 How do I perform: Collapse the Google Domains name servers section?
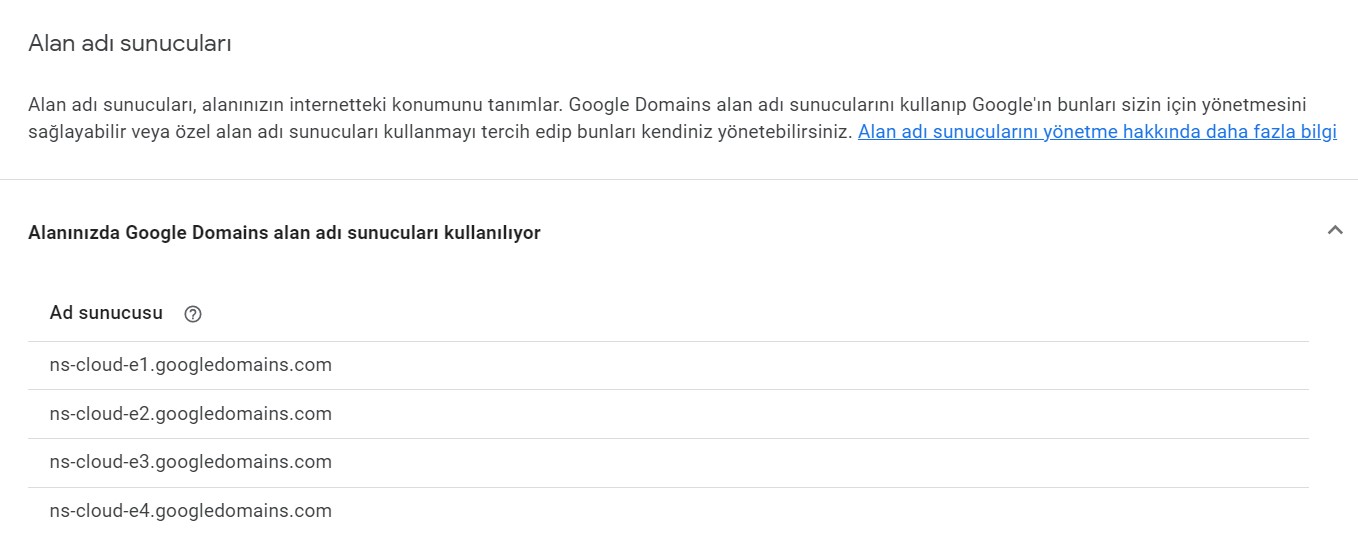(x=1334, y=230)
